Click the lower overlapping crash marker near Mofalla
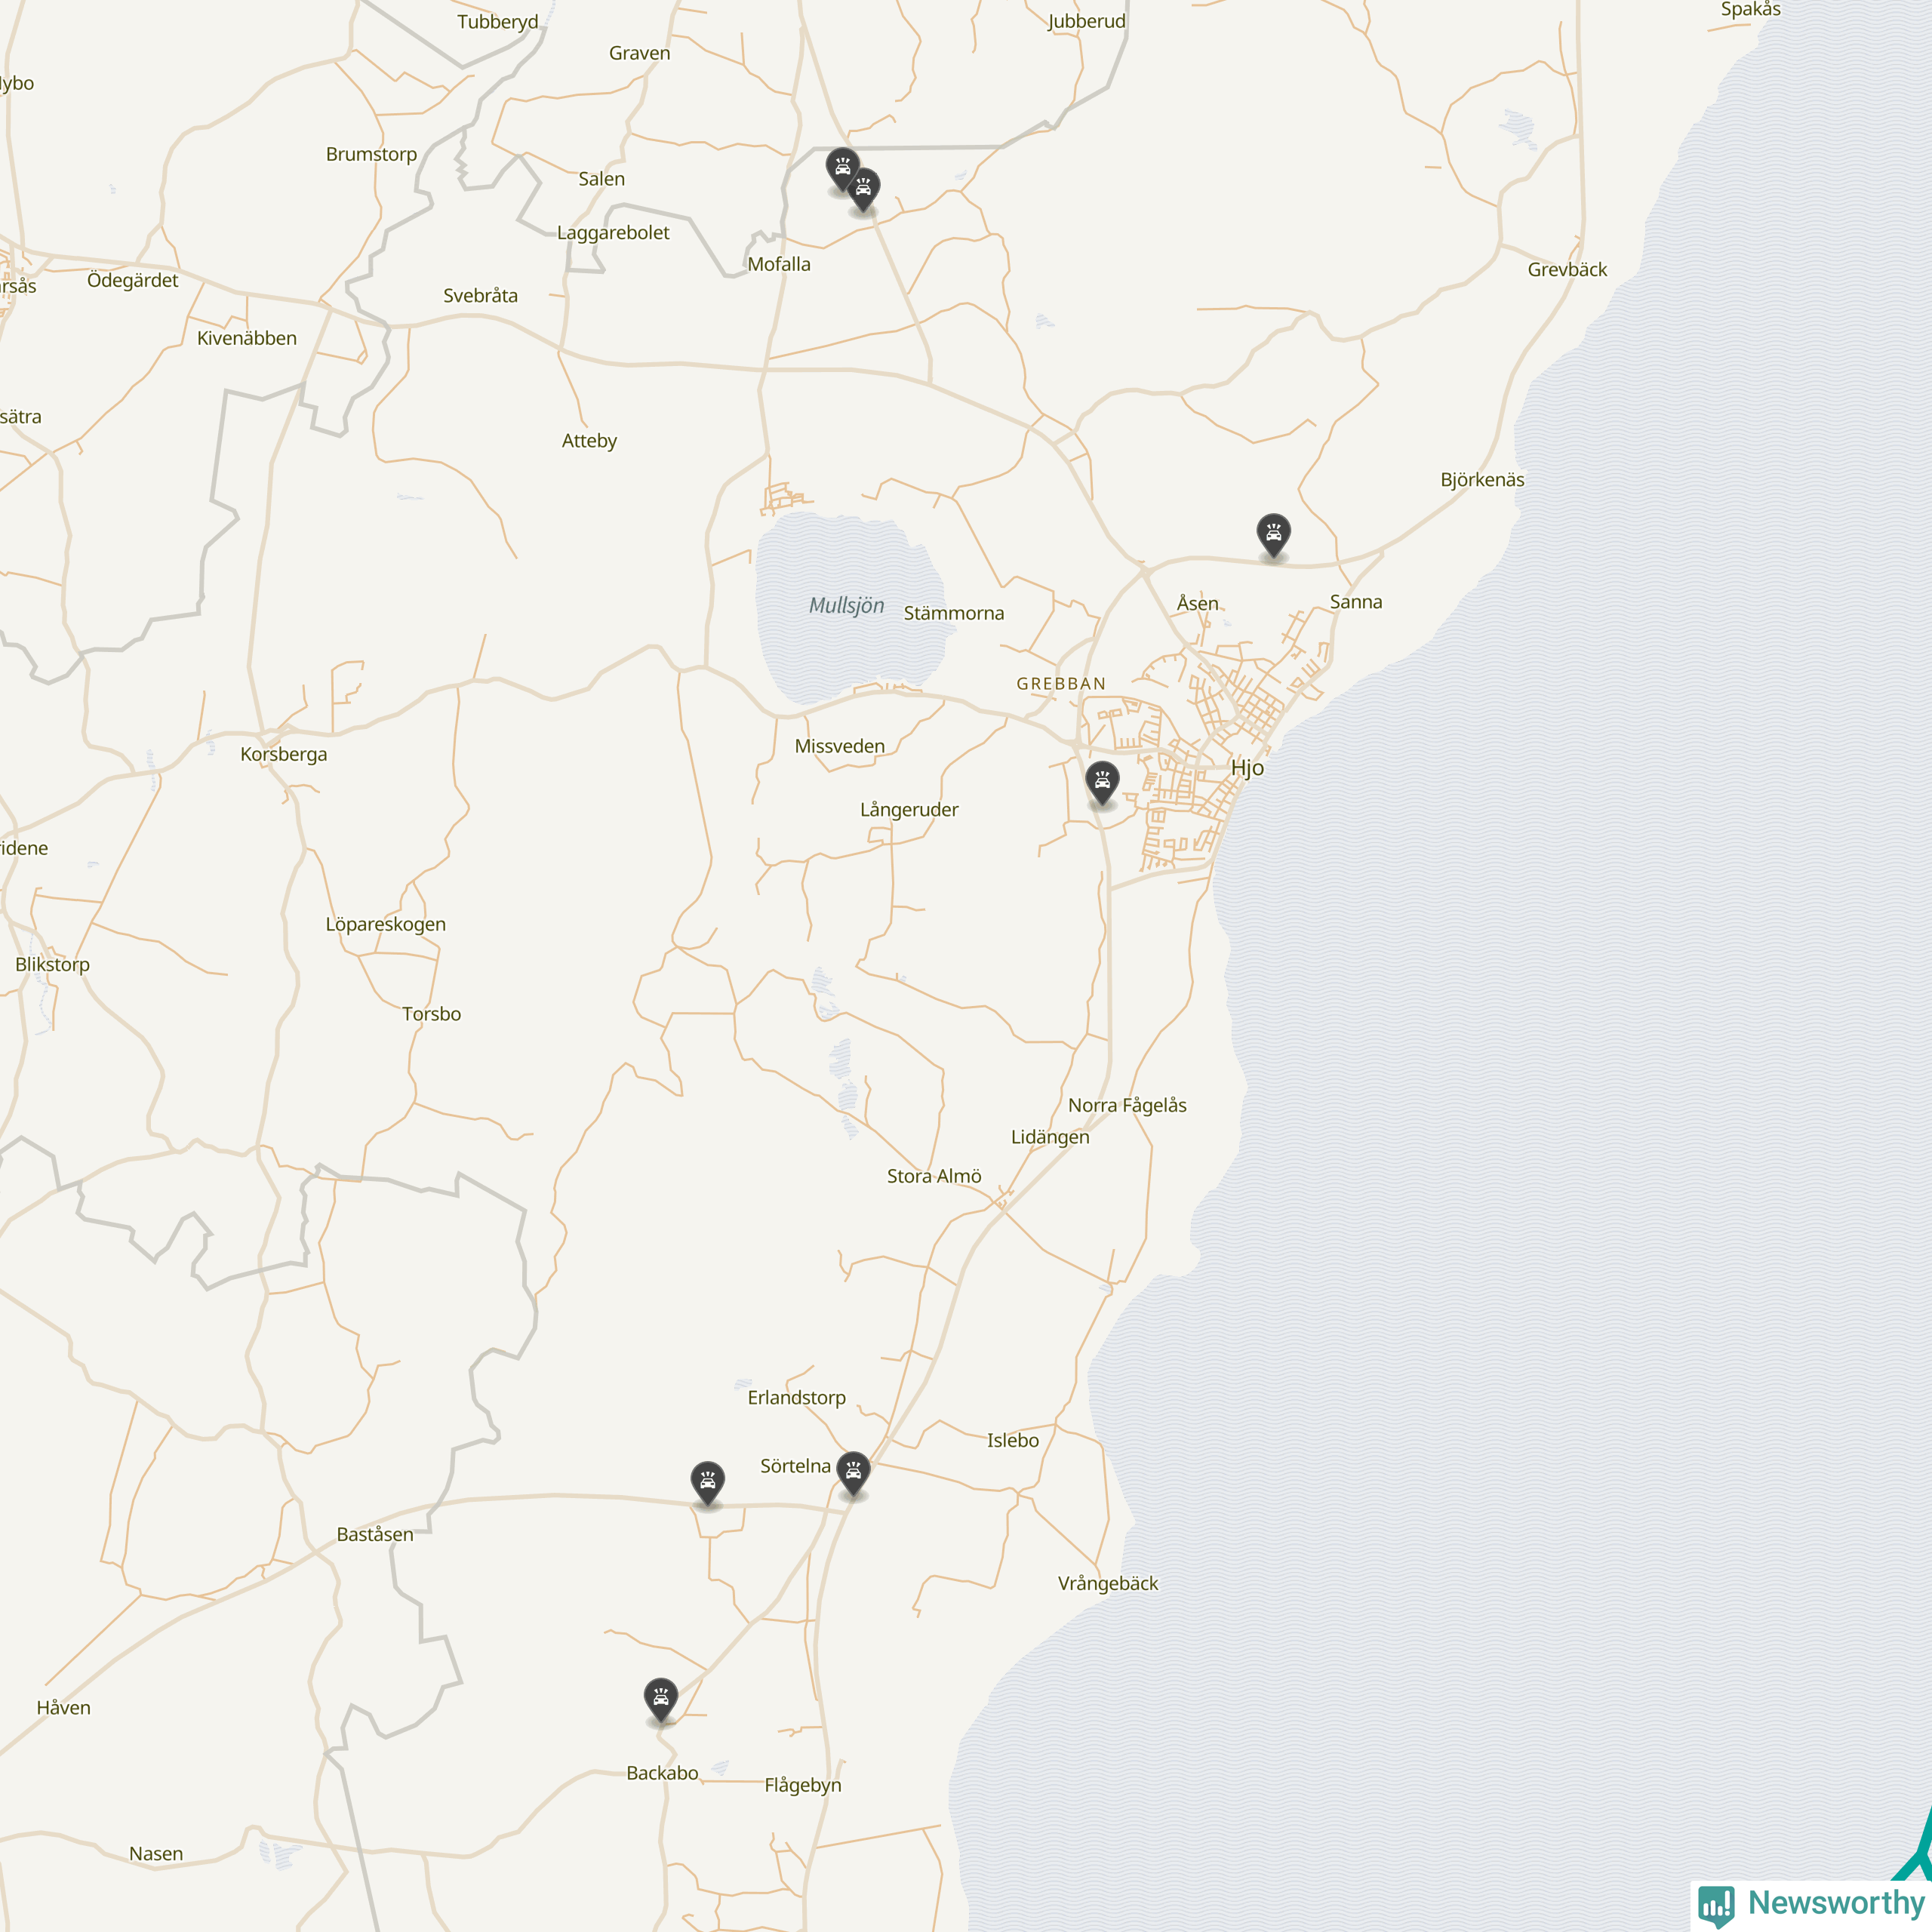The height and width of the screenshot is (1932, 1932). click(864, 187)
